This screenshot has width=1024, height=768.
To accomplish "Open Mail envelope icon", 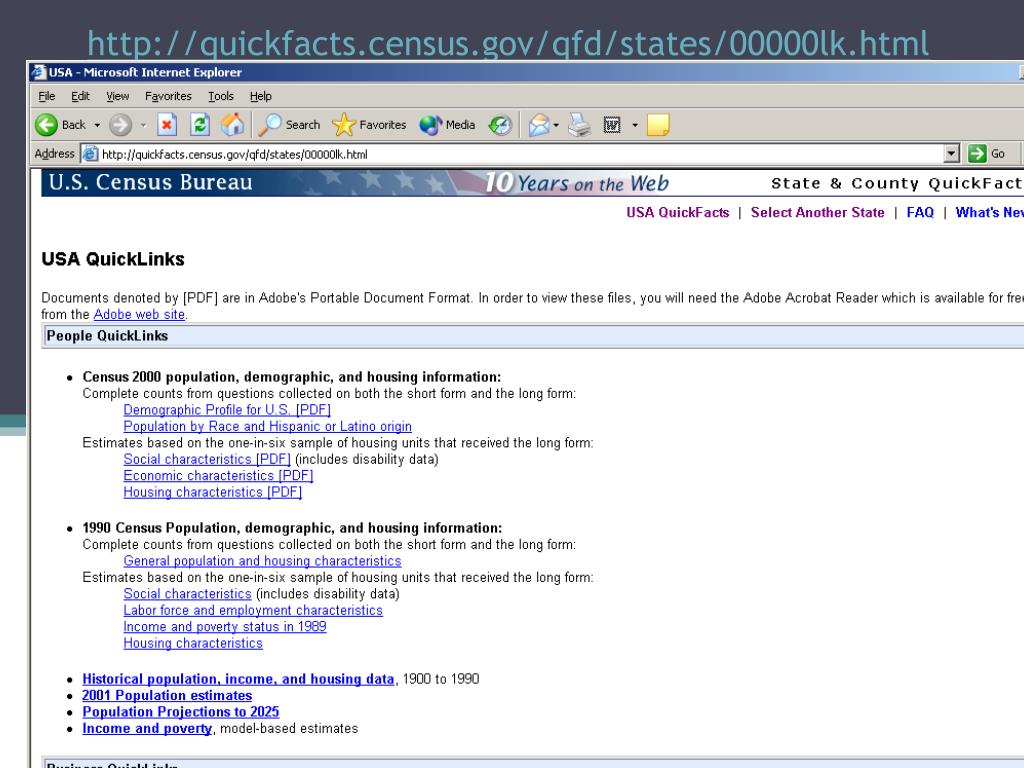I will pos(539,125).
